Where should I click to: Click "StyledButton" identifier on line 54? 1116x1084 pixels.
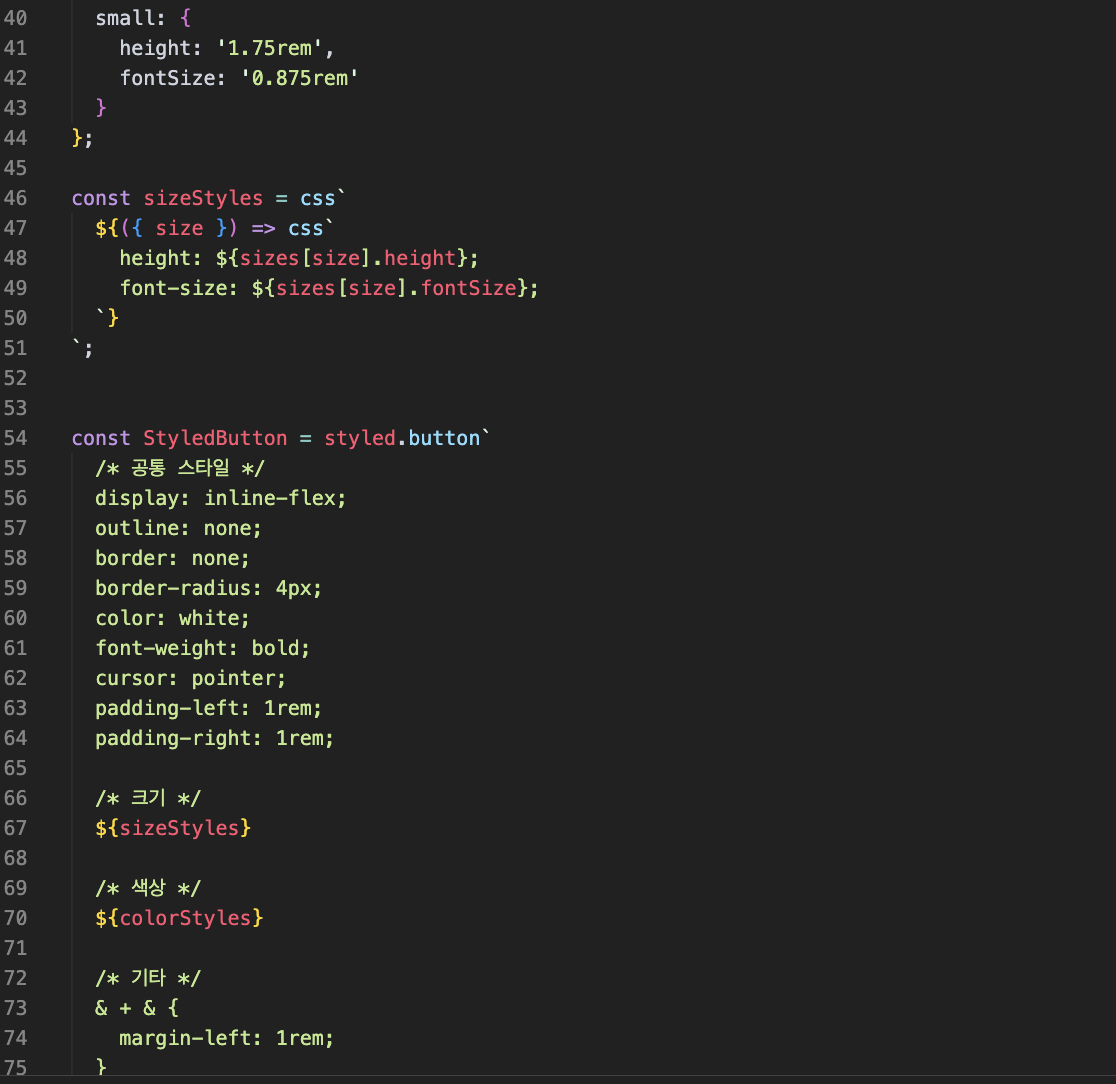215,438
